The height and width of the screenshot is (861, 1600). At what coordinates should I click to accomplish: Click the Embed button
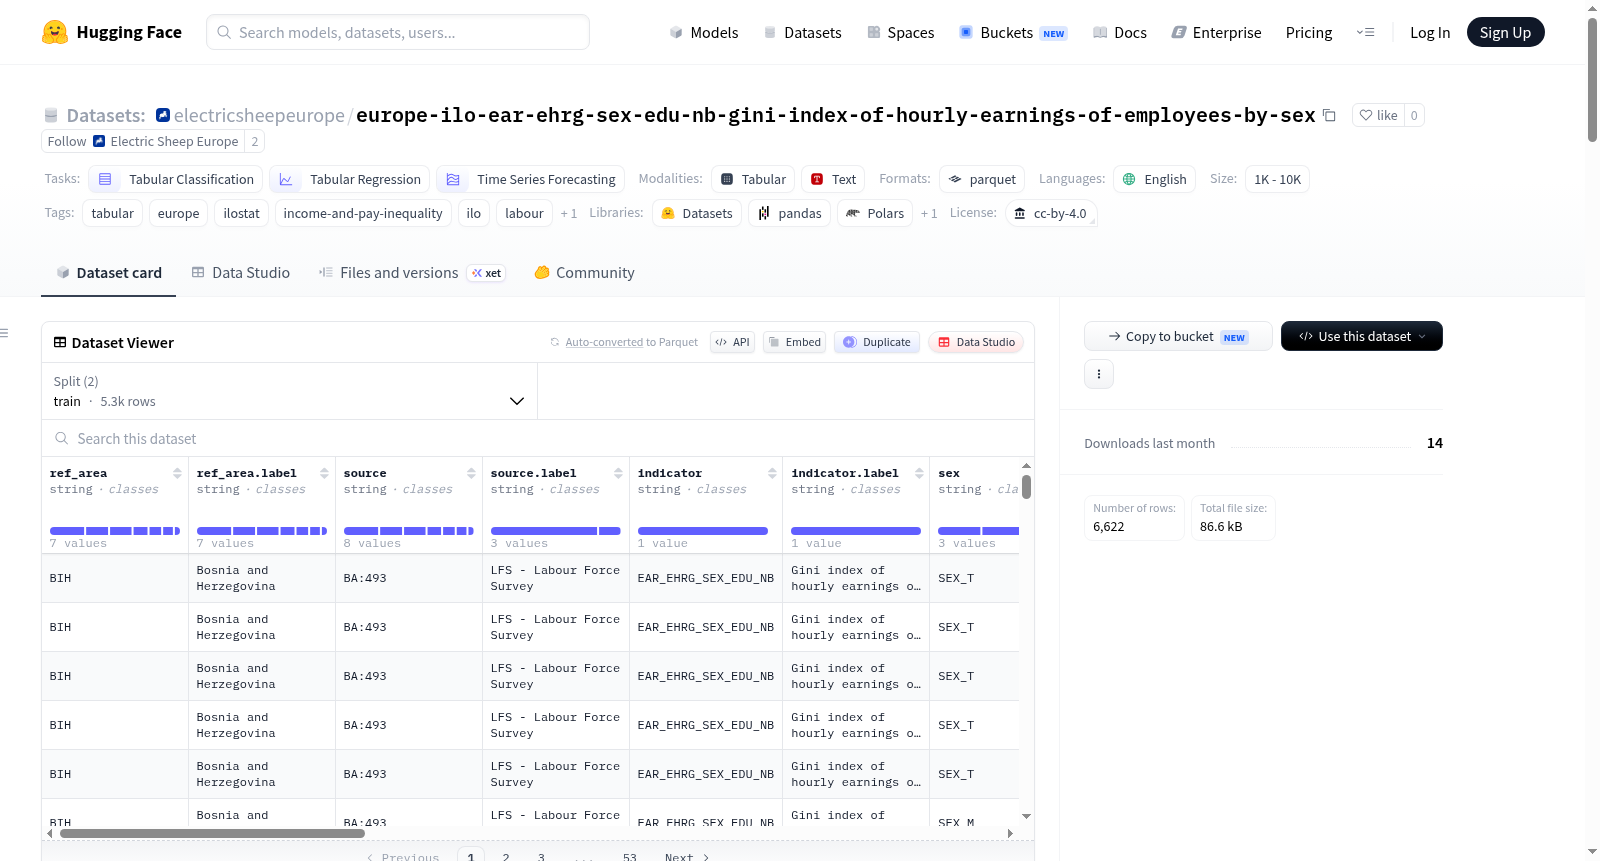pyautogui.click(x=795, y=342)
